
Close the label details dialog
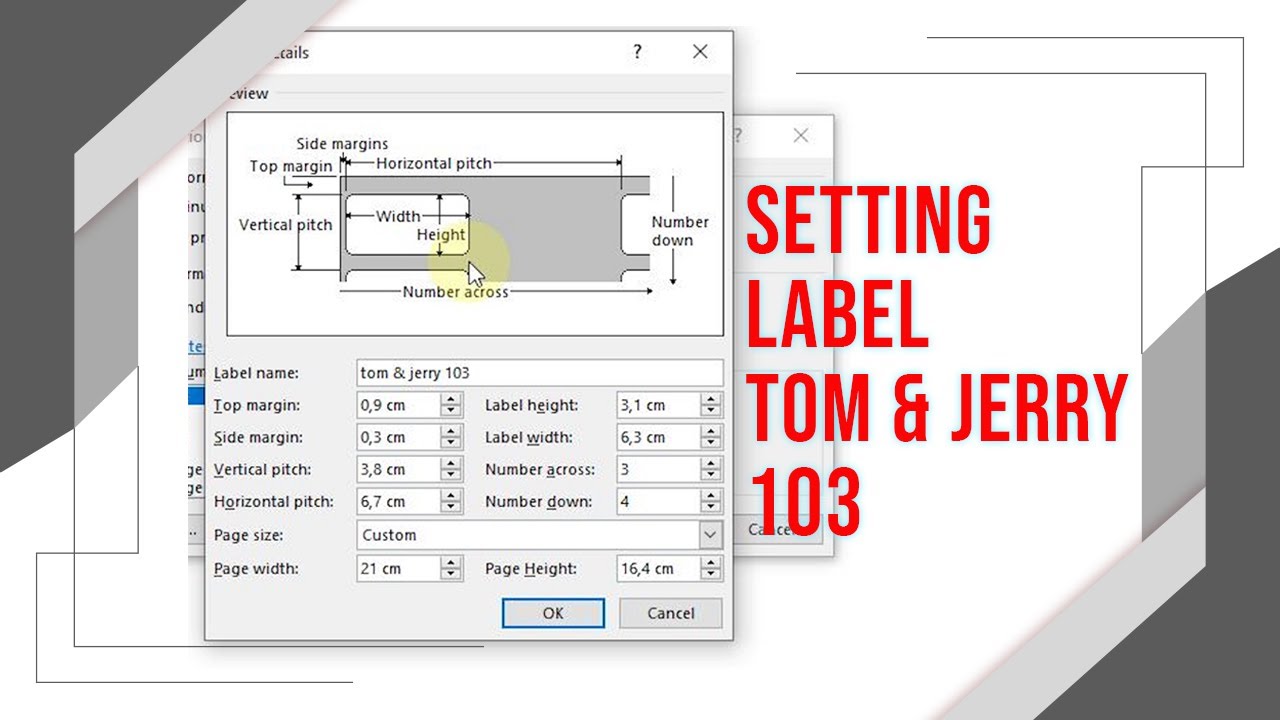tap(700, 52)
